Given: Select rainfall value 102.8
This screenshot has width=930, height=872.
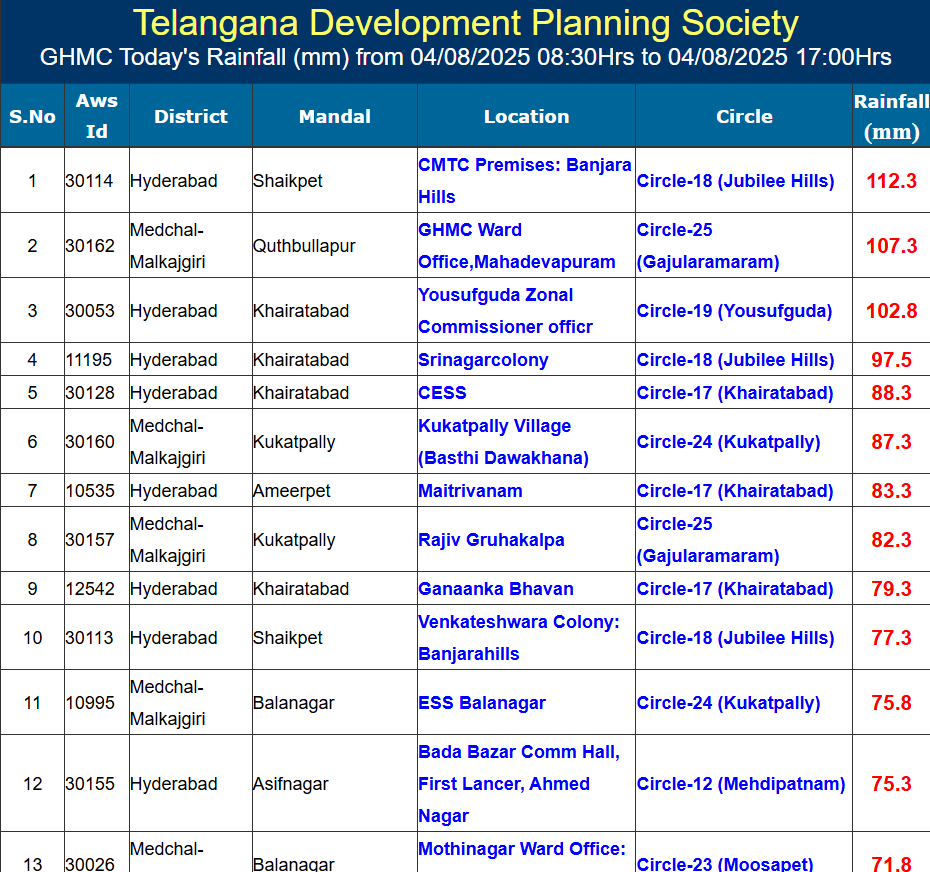Looking at the screenshot, I should [891, 311].
